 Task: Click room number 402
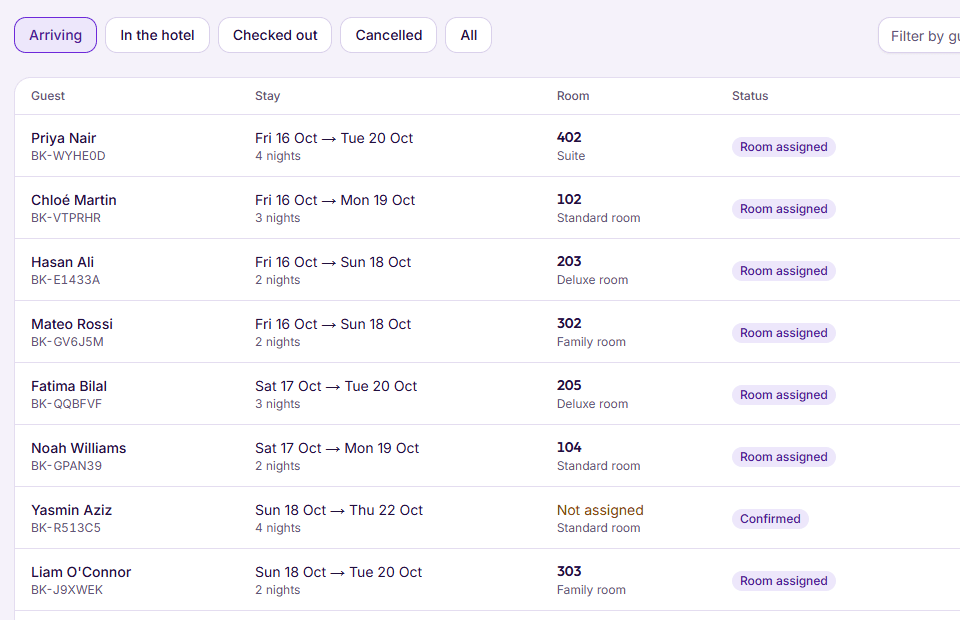[x=569, y=137]
